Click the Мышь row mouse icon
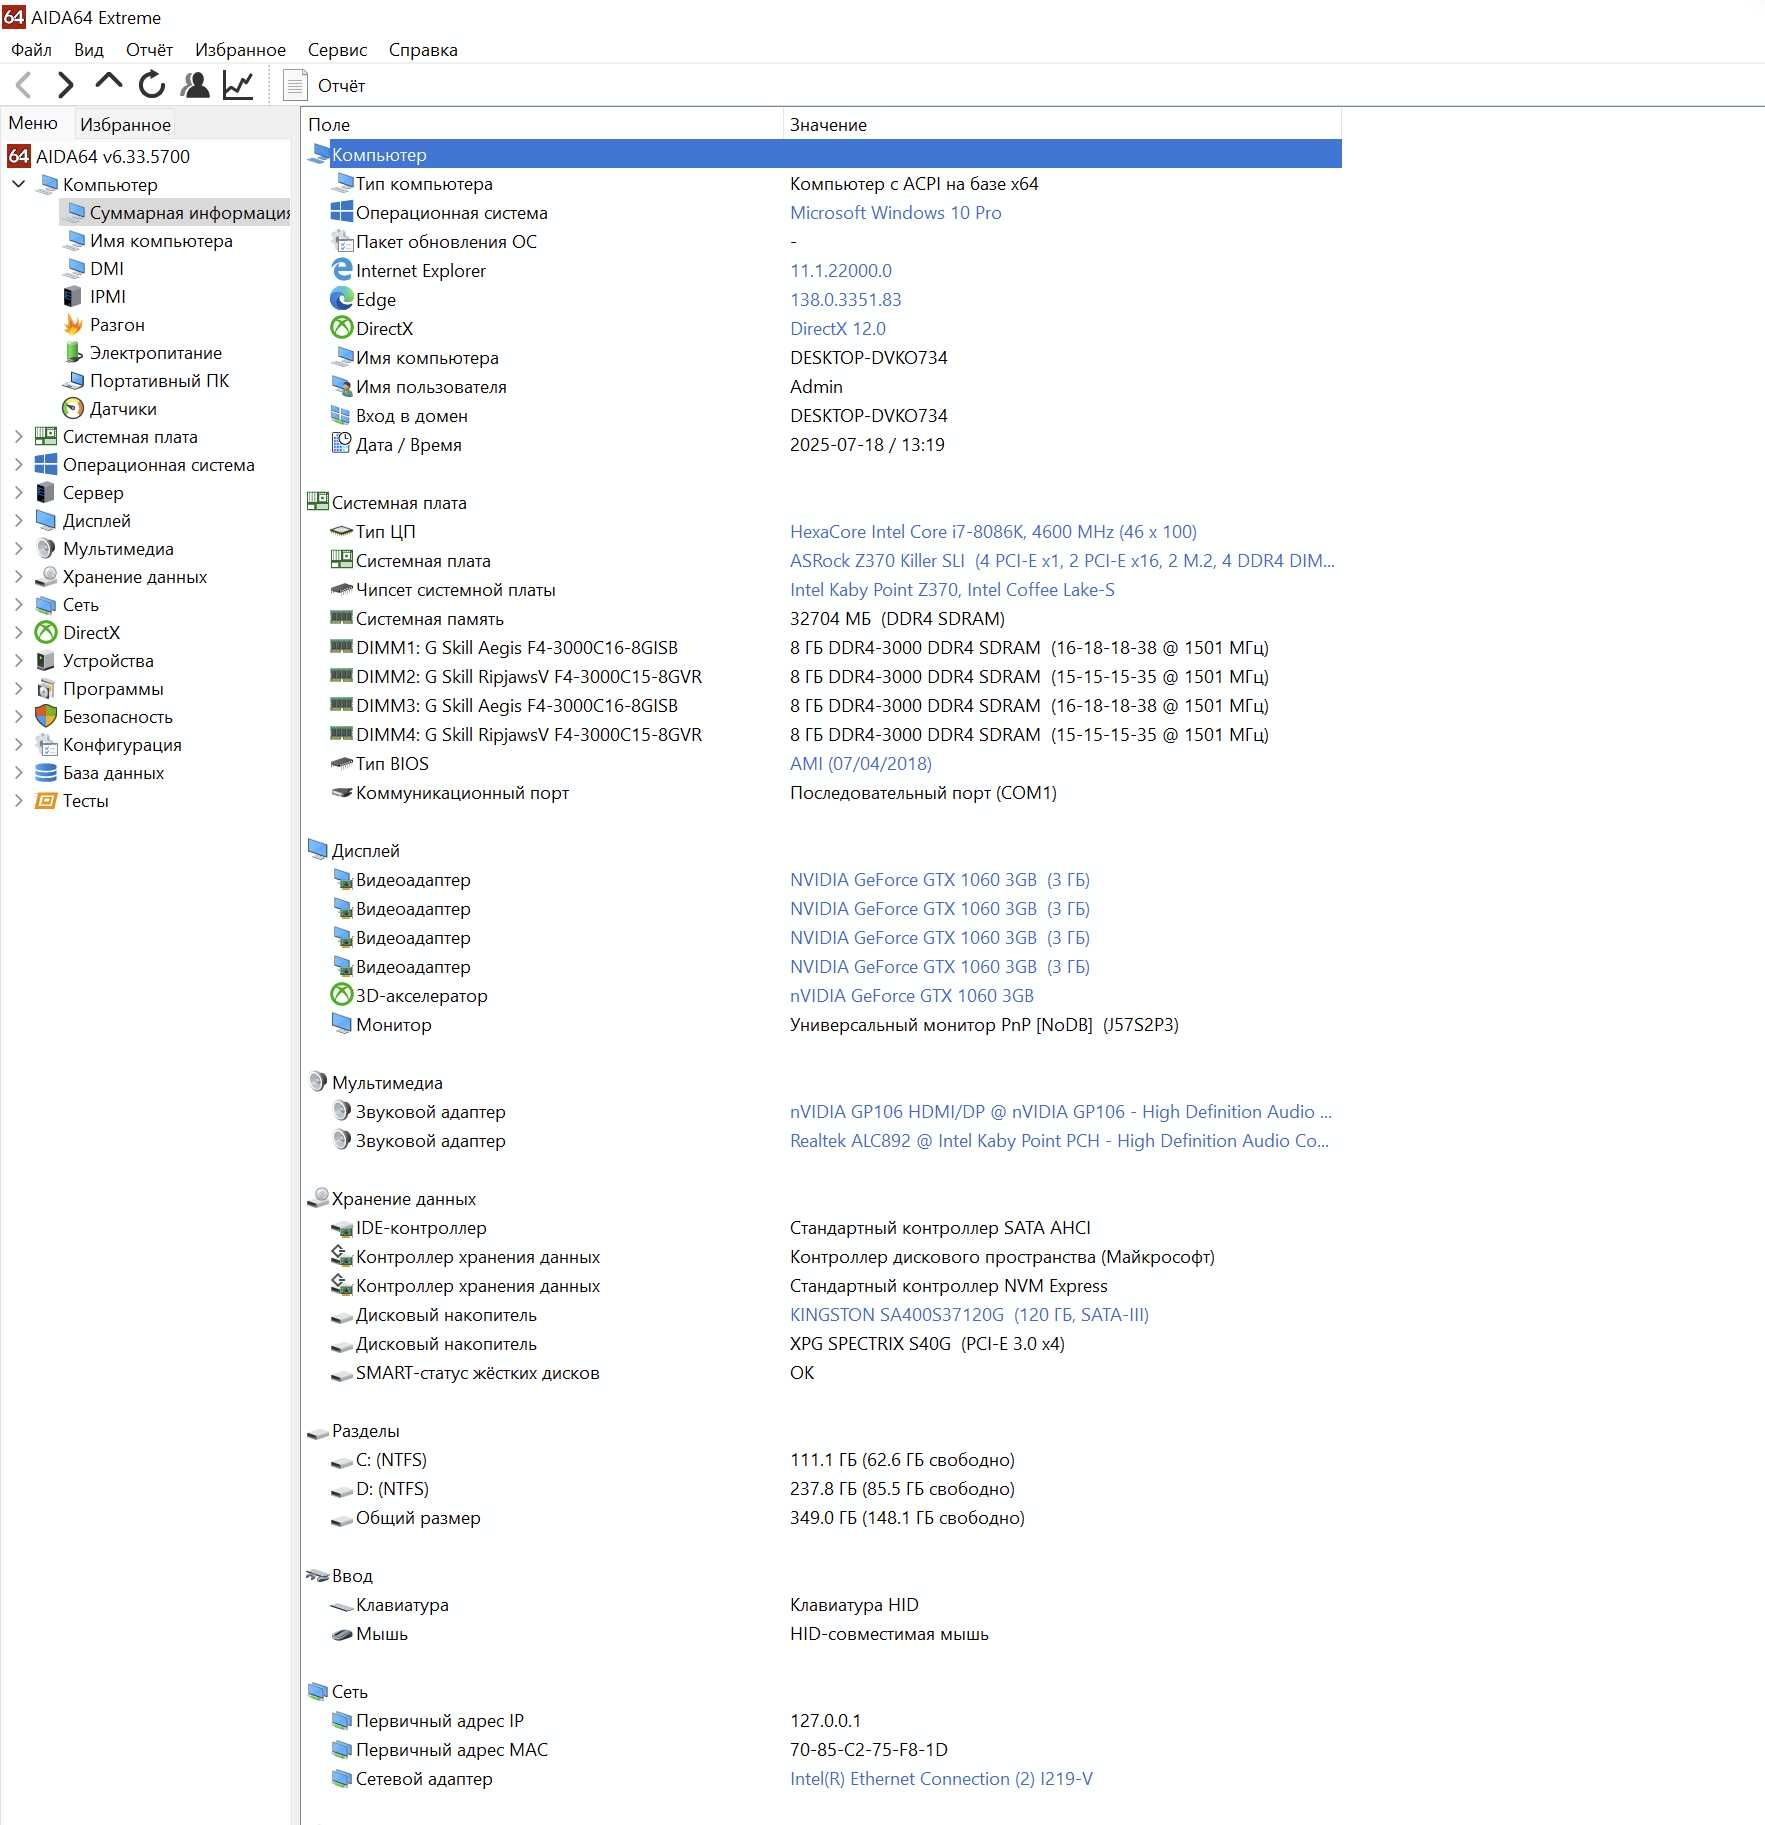Image resolution: width=1765 pixels, height=1825 pixels. pos(342,1633)
